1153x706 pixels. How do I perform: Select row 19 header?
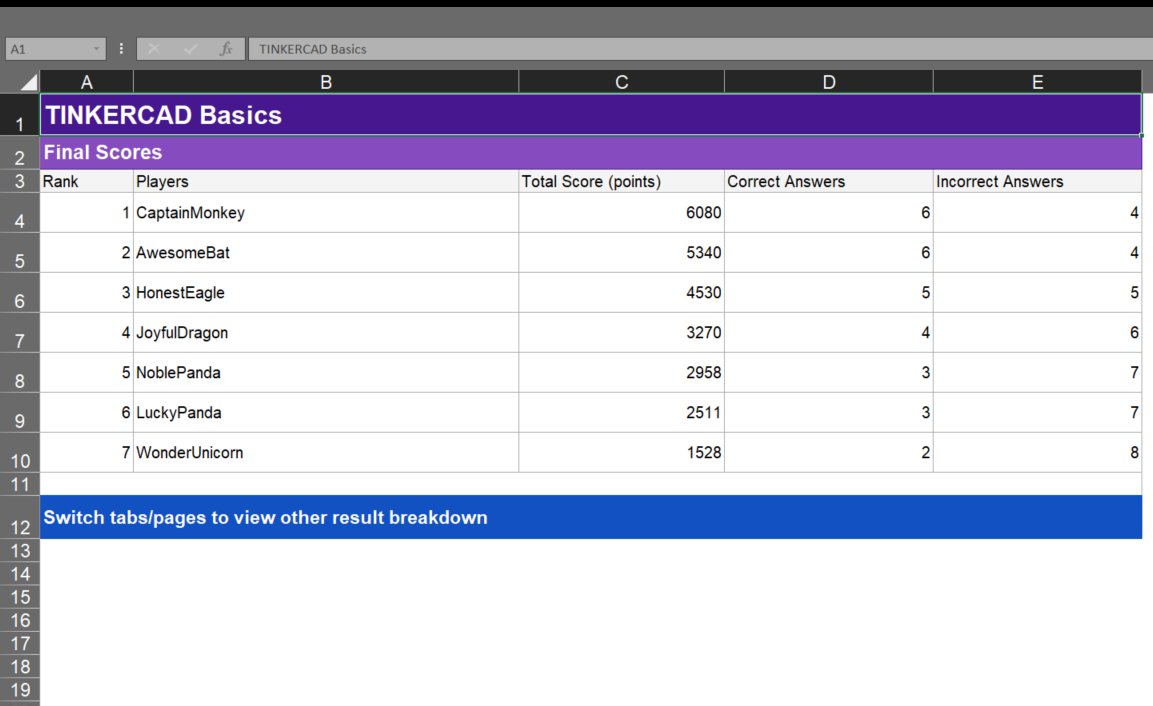pyautogui.click(x=20, y=690)
